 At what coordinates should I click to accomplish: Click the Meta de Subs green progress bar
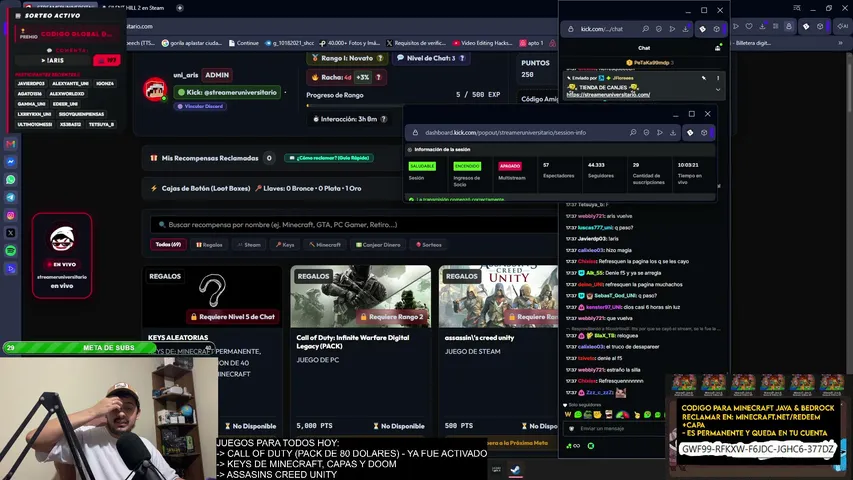point(79,348)
